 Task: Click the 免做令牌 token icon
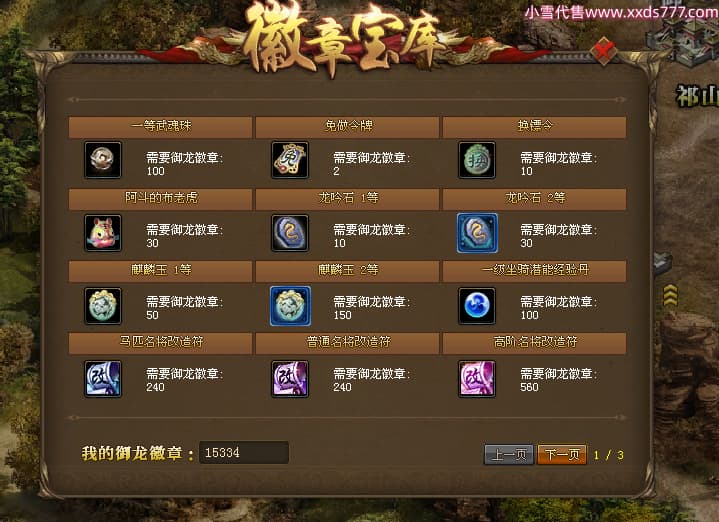point(290,160)
